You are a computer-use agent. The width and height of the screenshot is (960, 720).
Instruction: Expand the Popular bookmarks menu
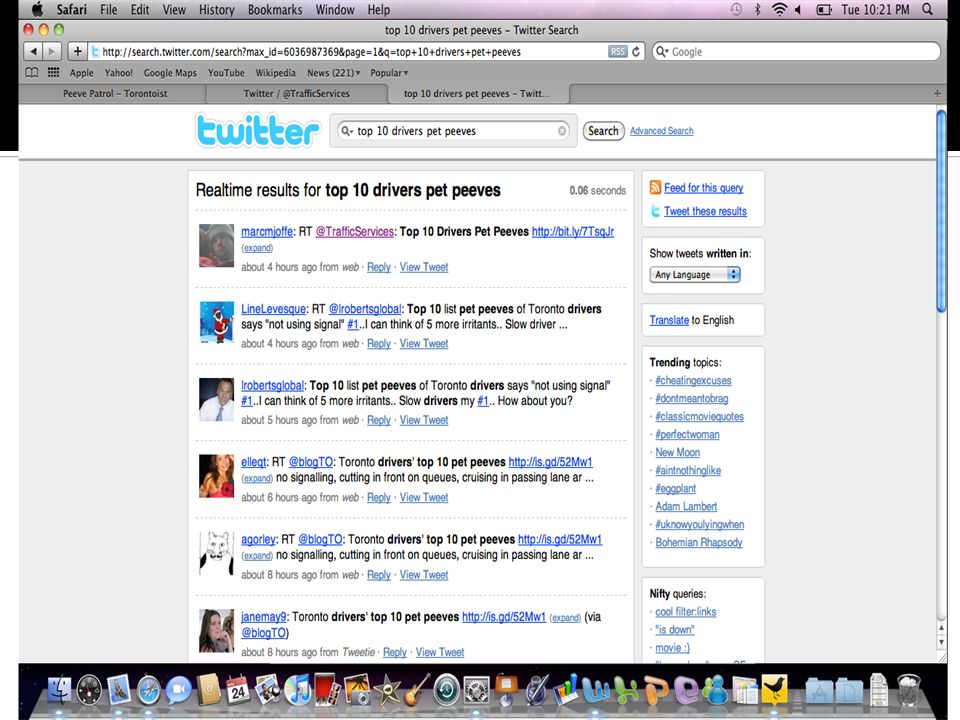pyautogui.click(x=389, y=73)
